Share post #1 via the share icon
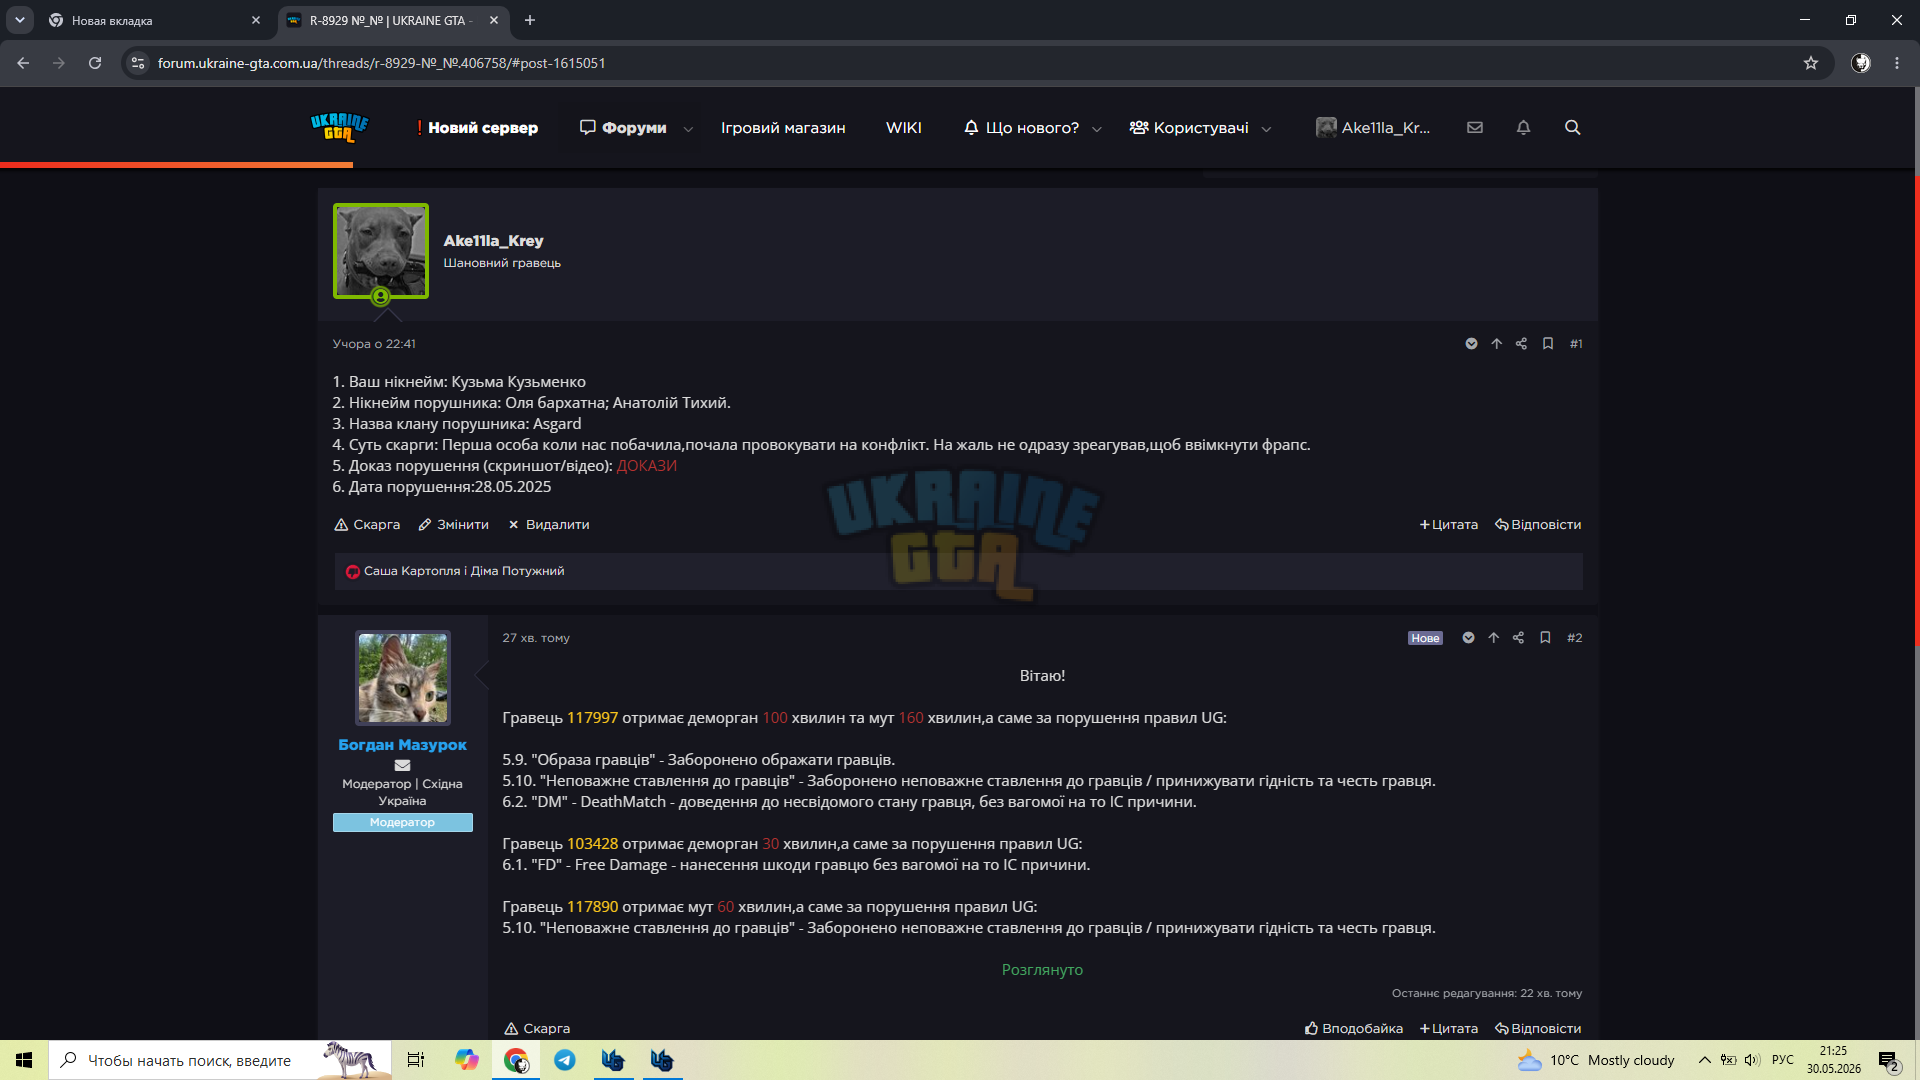This screenshot has width=1920, height=1080. [x=1521, y=343]
